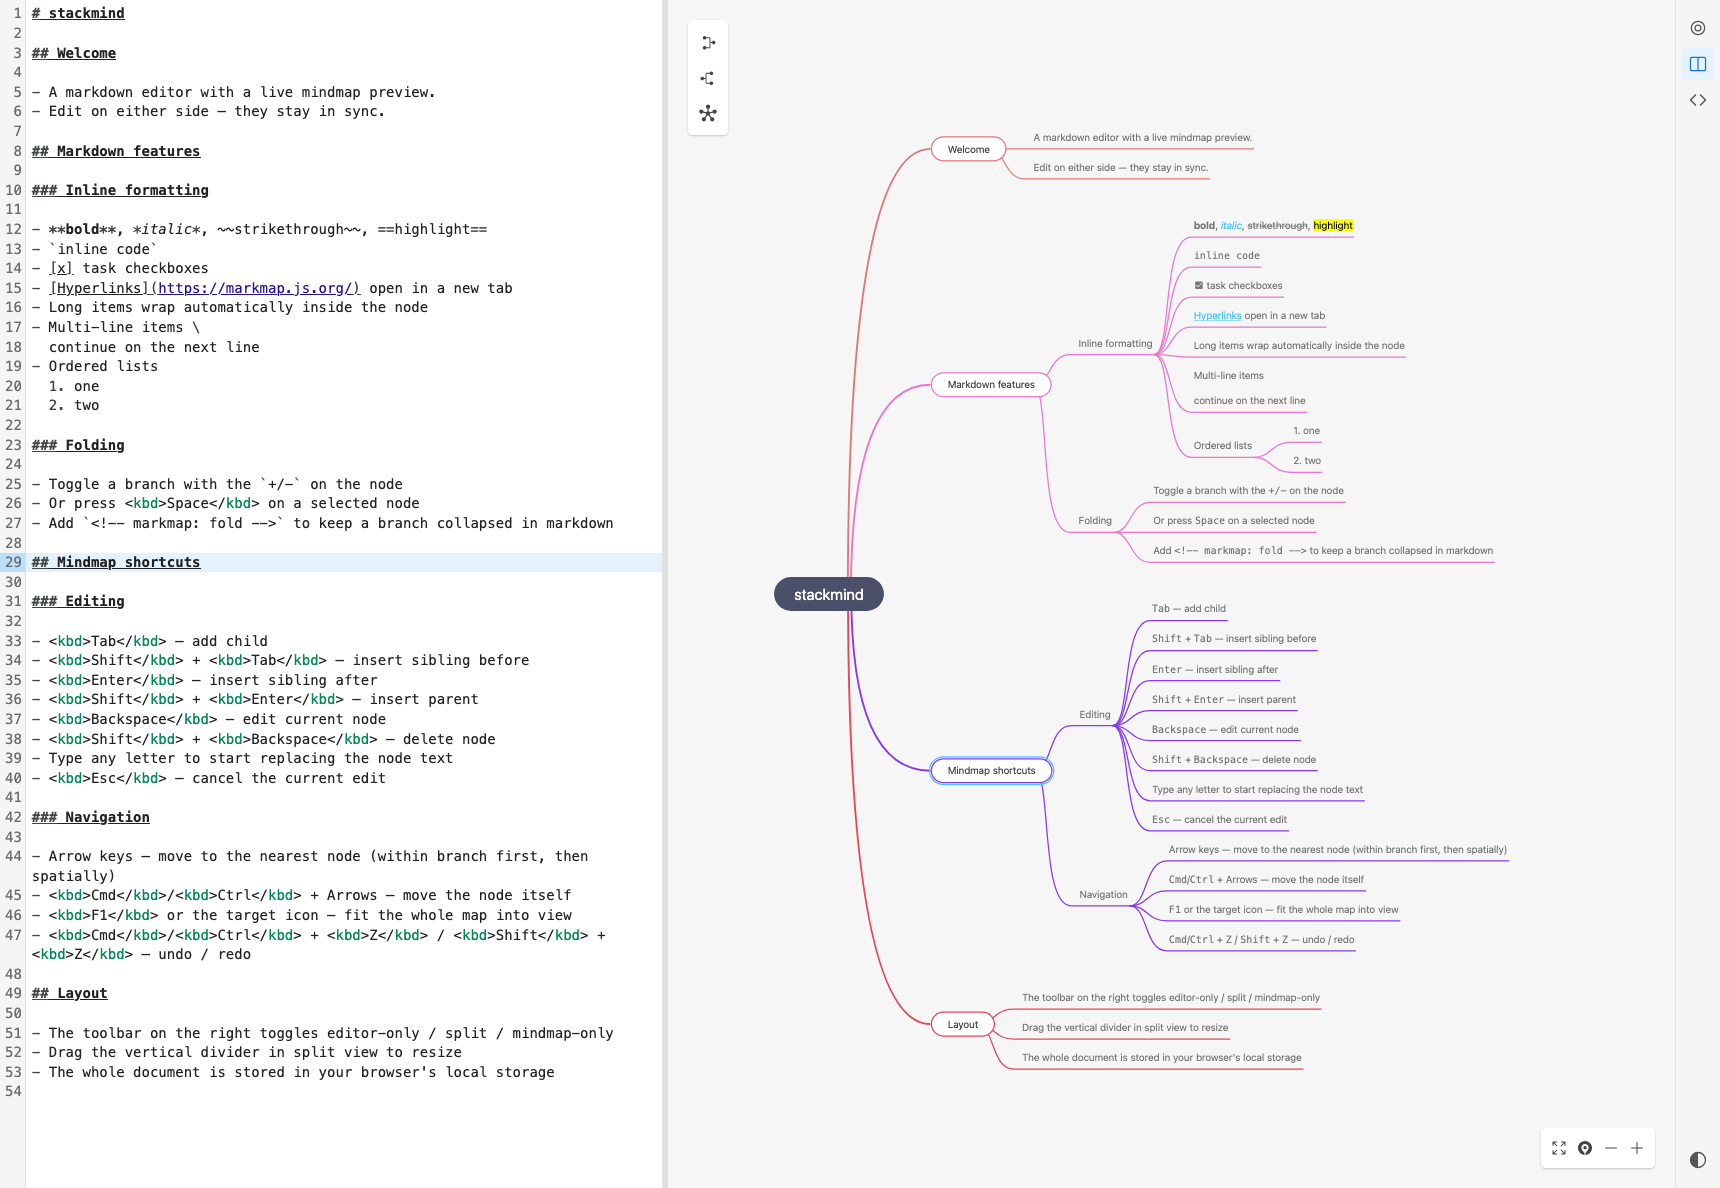Click '2. two' ordered list node
Screen dimensions: 1720x1188
pyautogui.click(x=1306, y=461)
